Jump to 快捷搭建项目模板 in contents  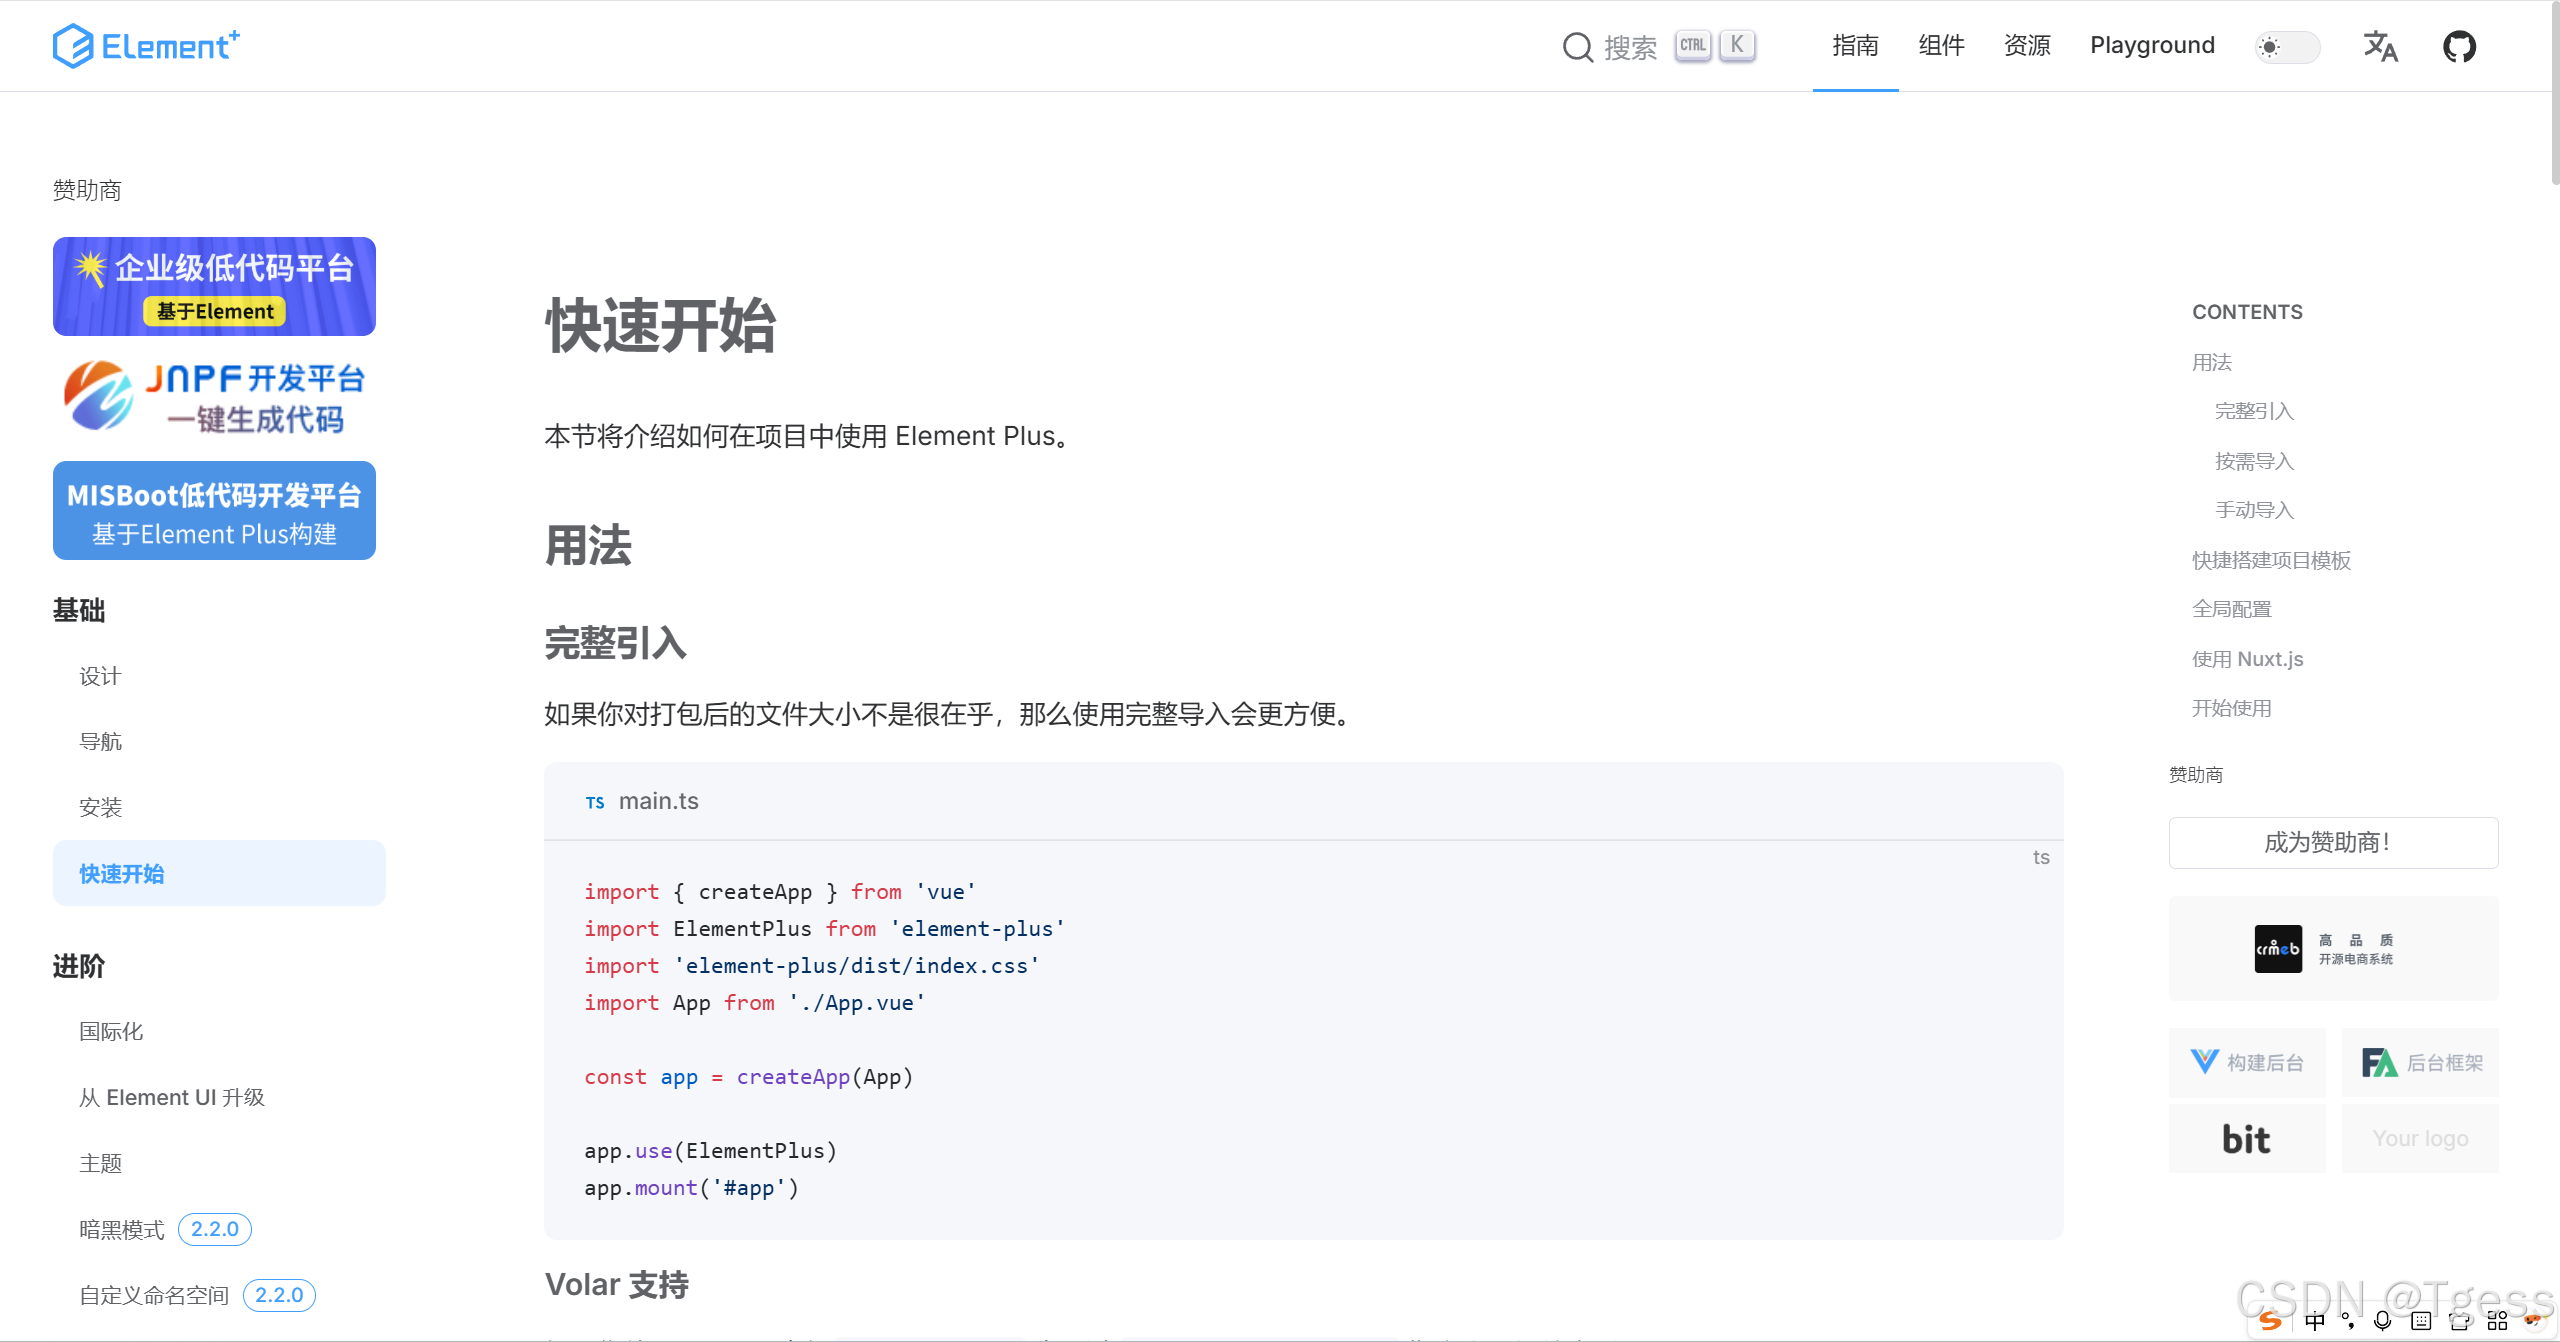(2271, 560)
